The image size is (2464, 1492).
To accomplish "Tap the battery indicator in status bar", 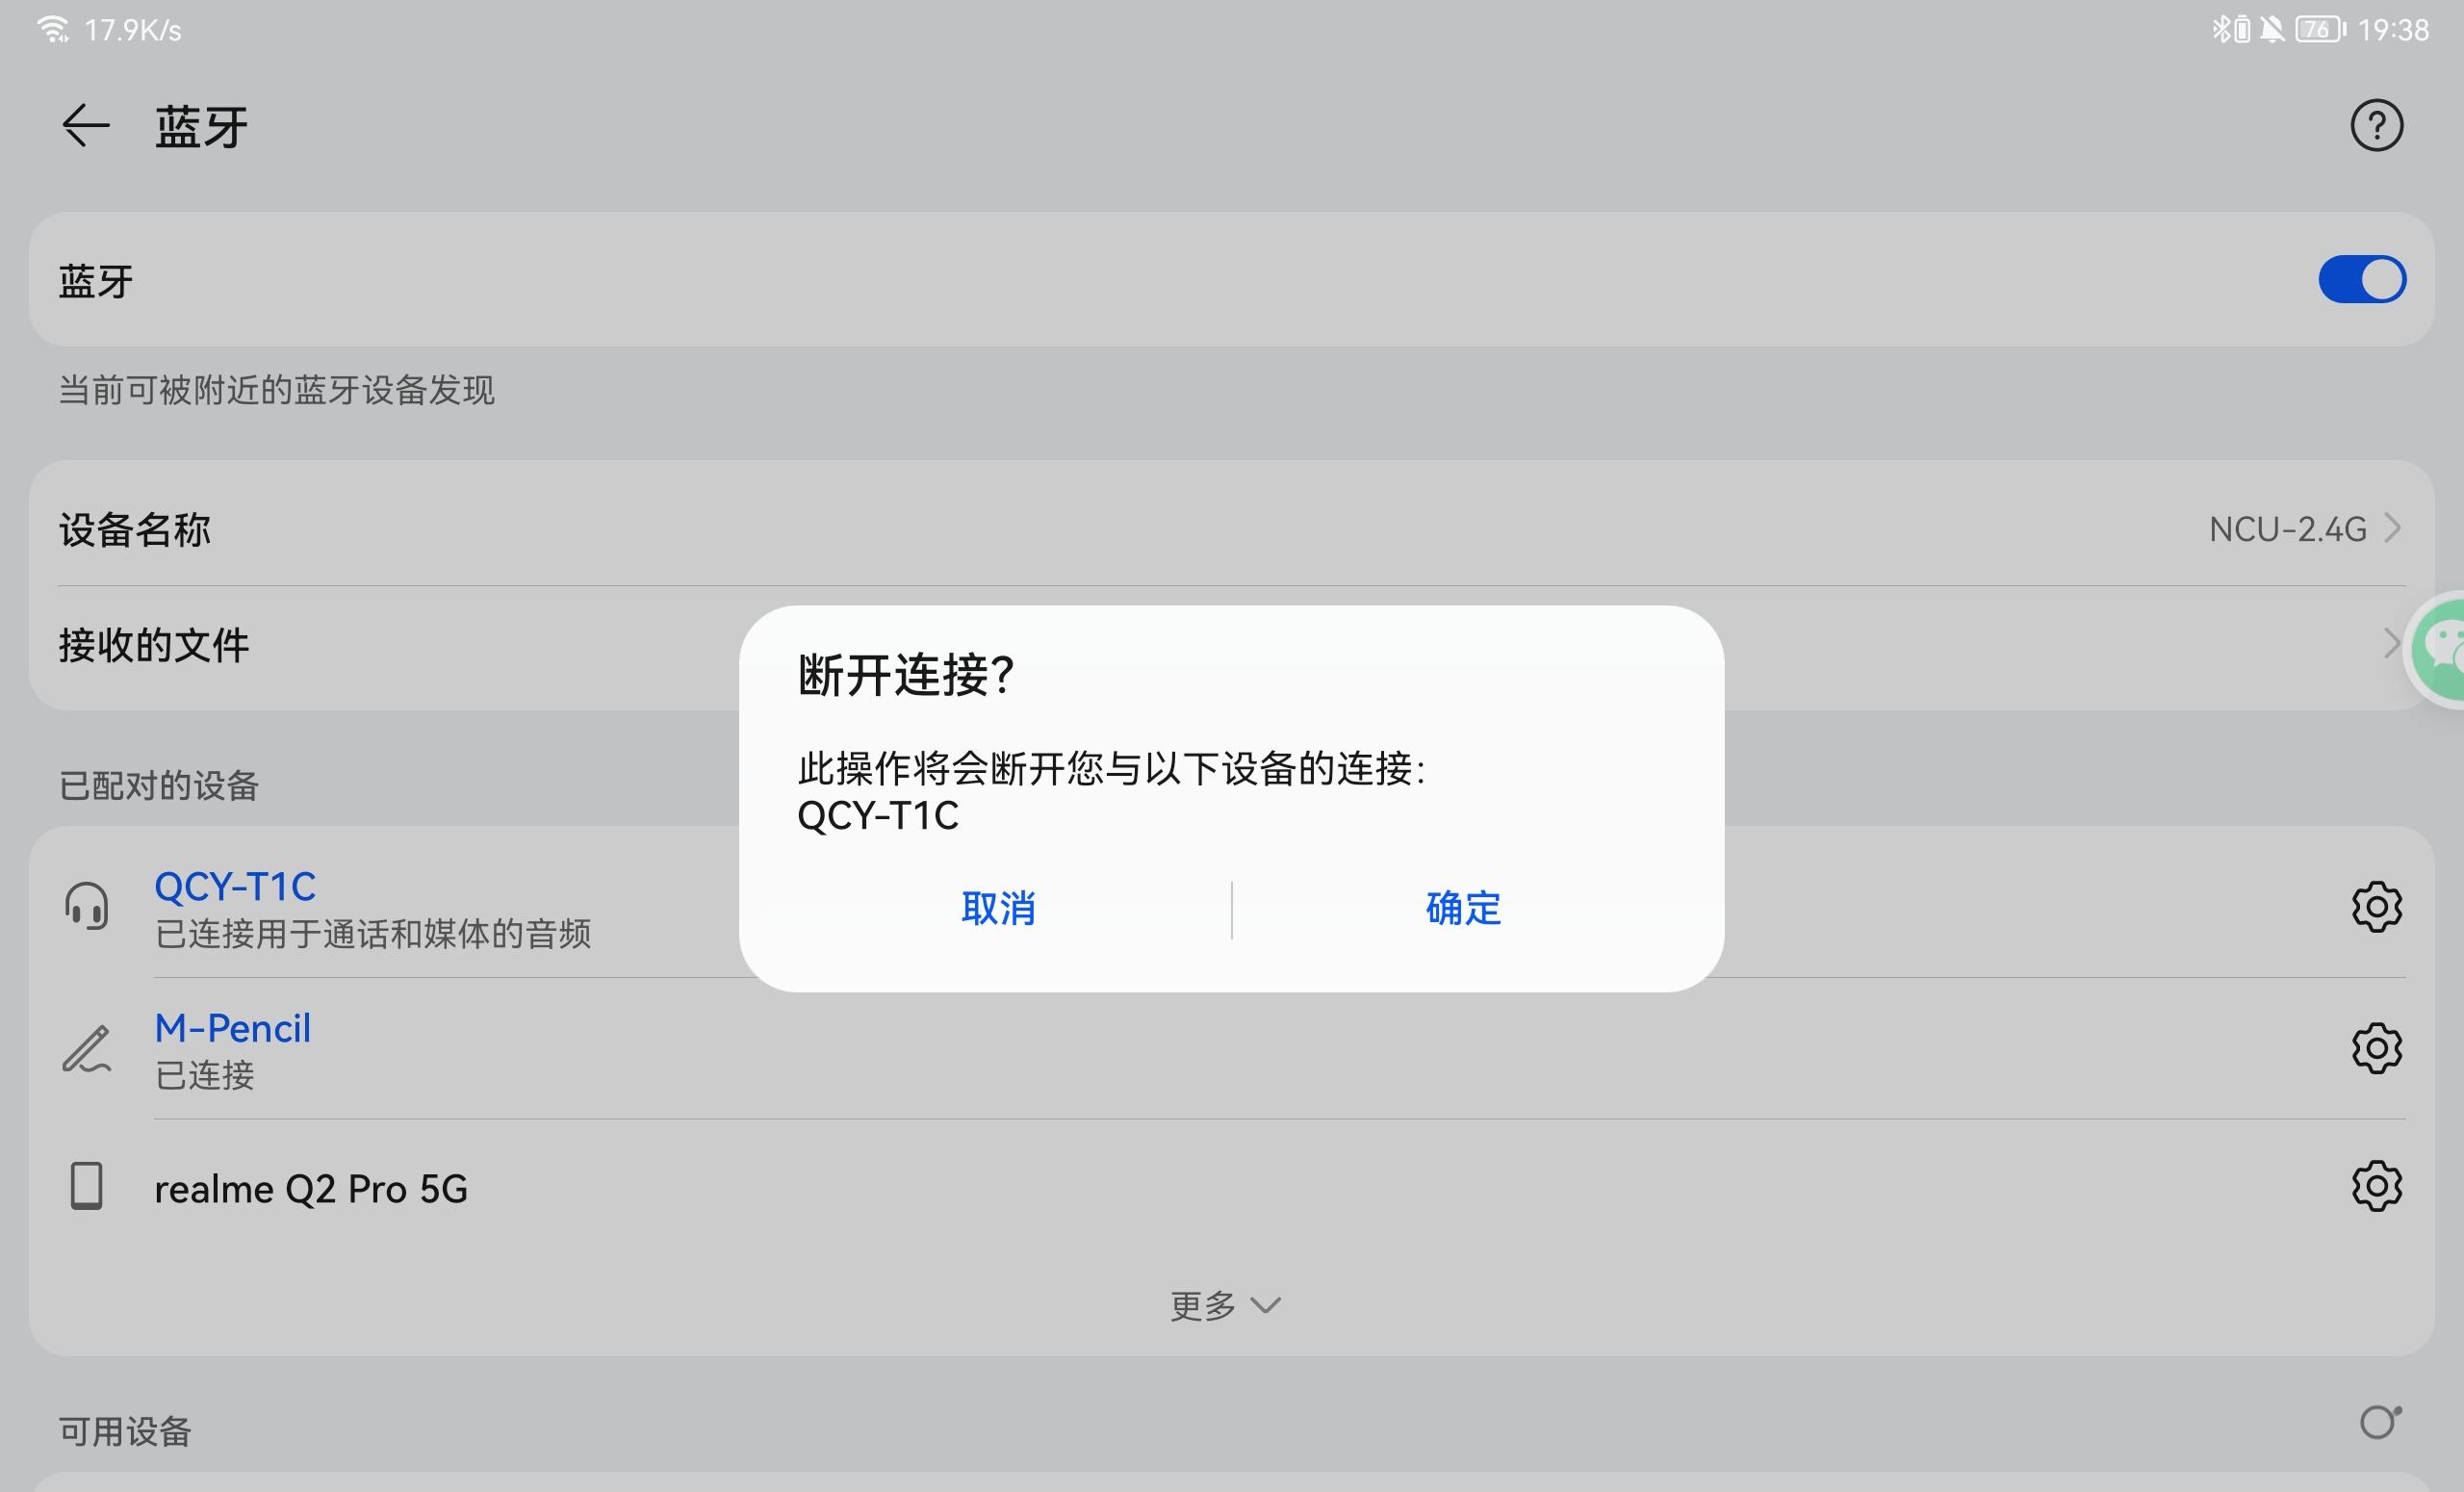I will pyautogui.click(x=2320, y=30).
